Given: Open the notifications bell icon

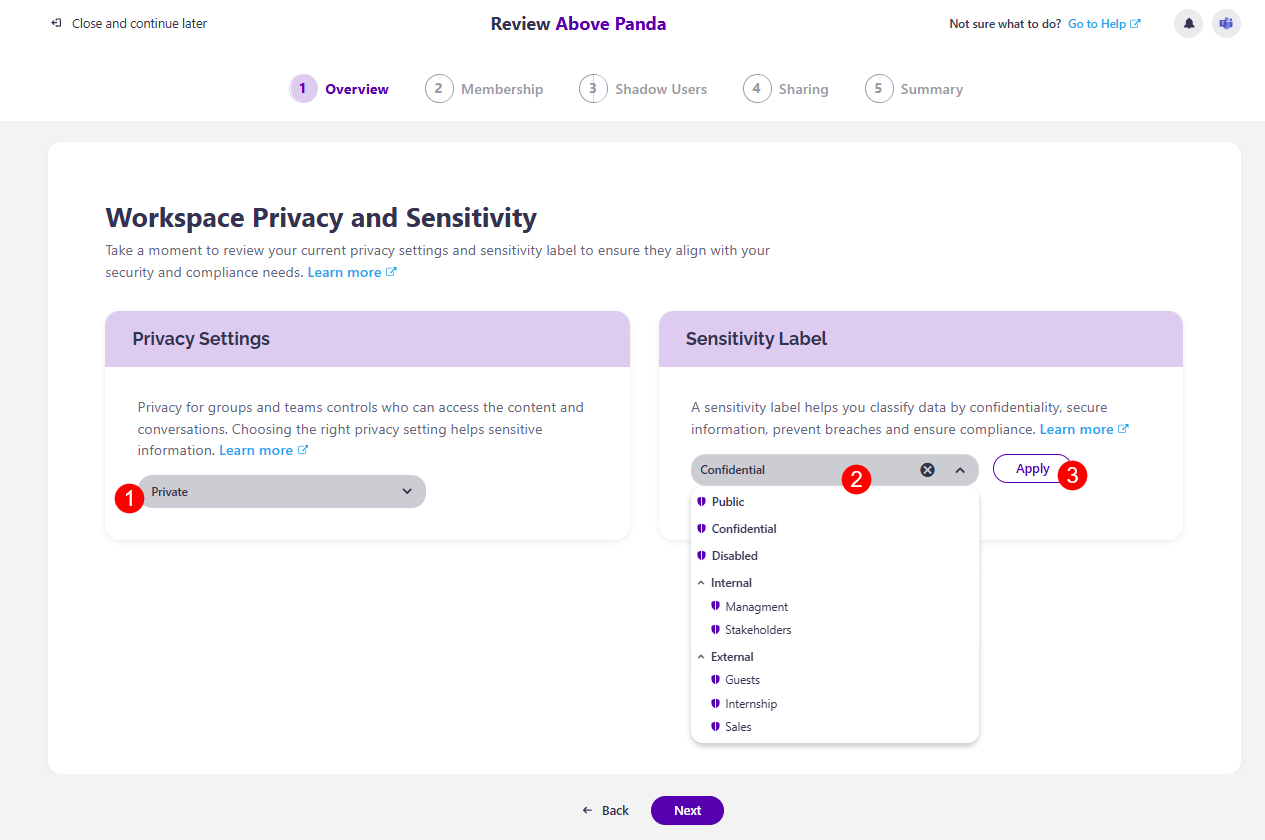Looking at the screenshot, I should (1188, 23).
